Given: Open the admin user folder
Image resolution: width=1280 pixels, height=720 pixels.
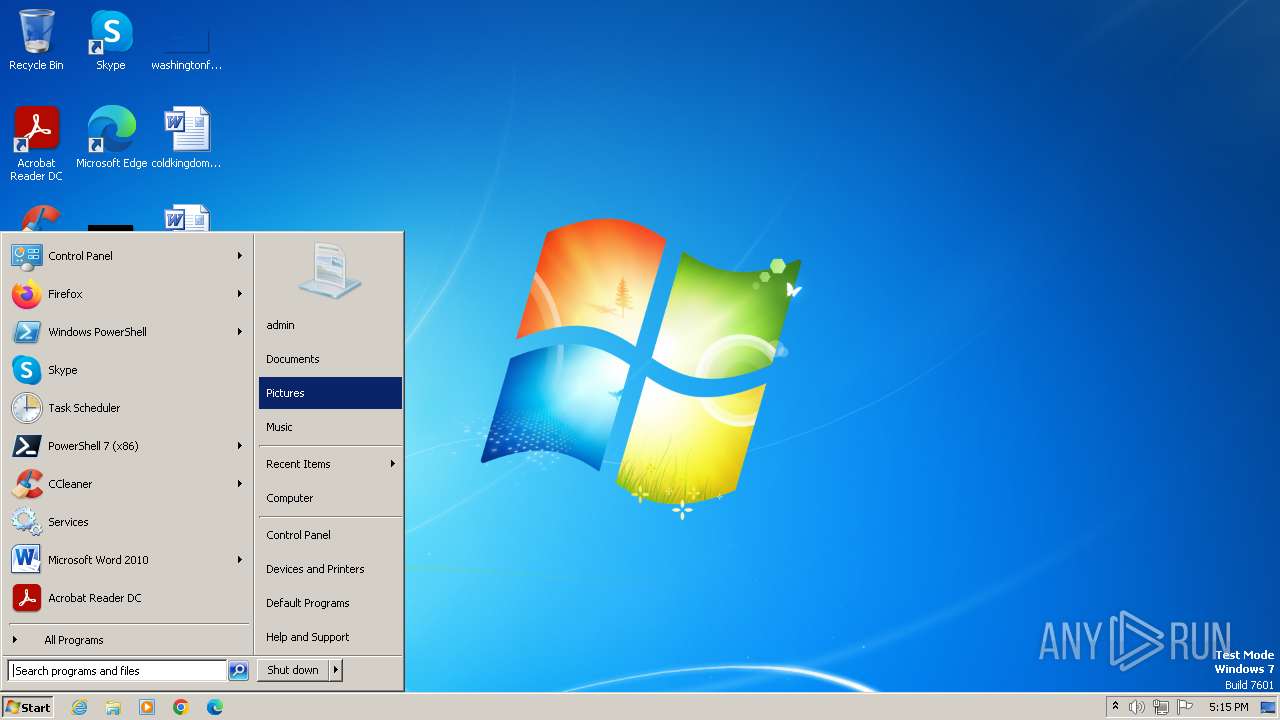Looking at the screenshot, I should (330, 325).
